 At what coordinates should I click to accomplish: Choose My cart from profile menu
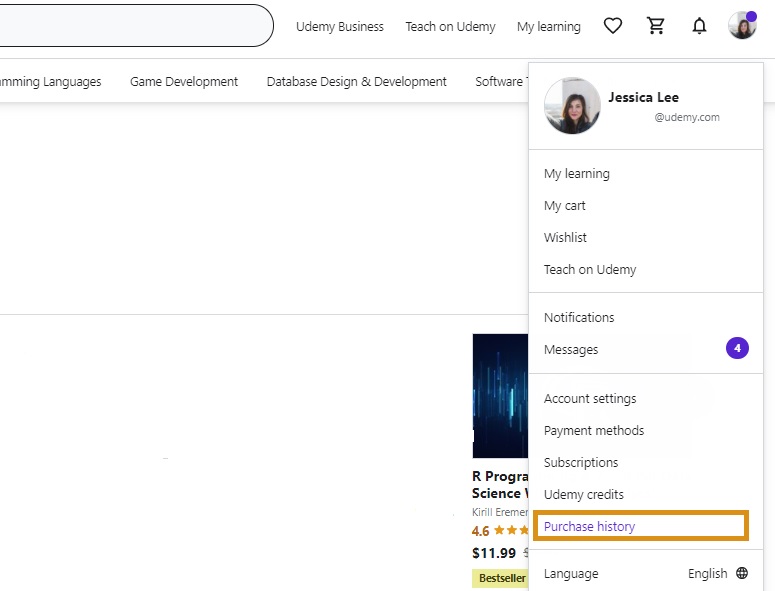point(565,206)
